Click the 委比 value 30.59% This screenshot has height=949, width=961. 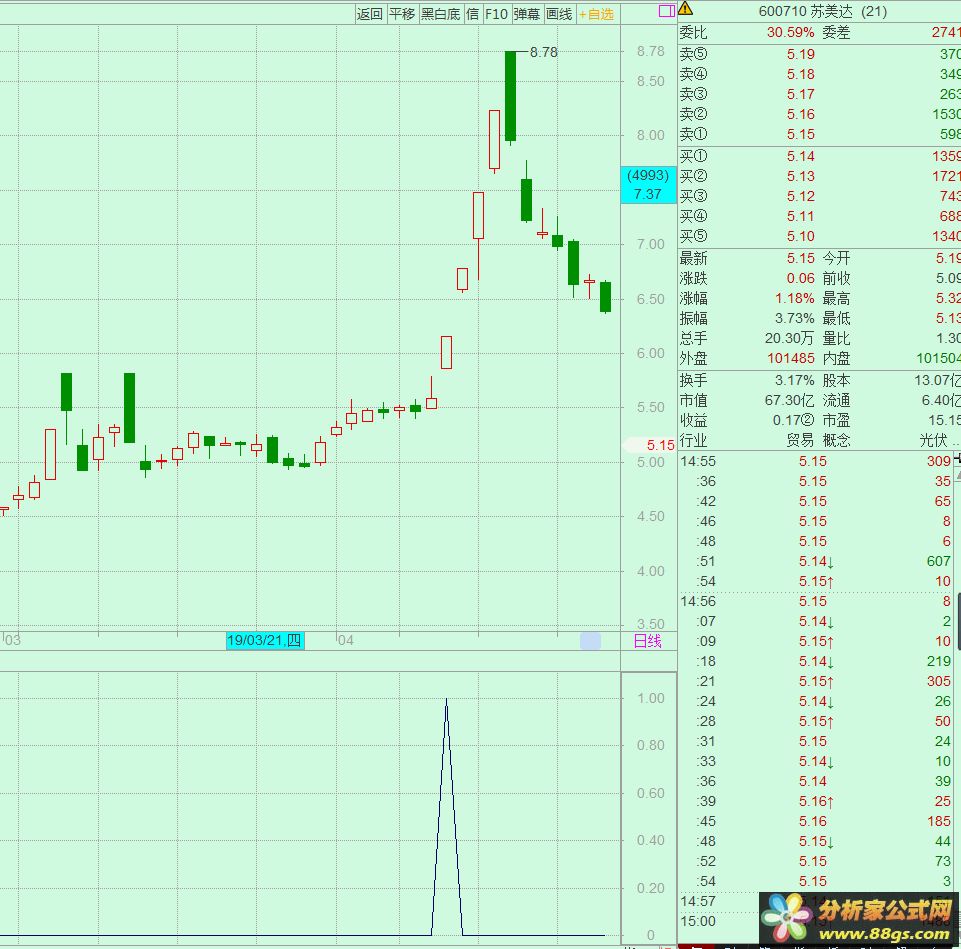point(791,32)
